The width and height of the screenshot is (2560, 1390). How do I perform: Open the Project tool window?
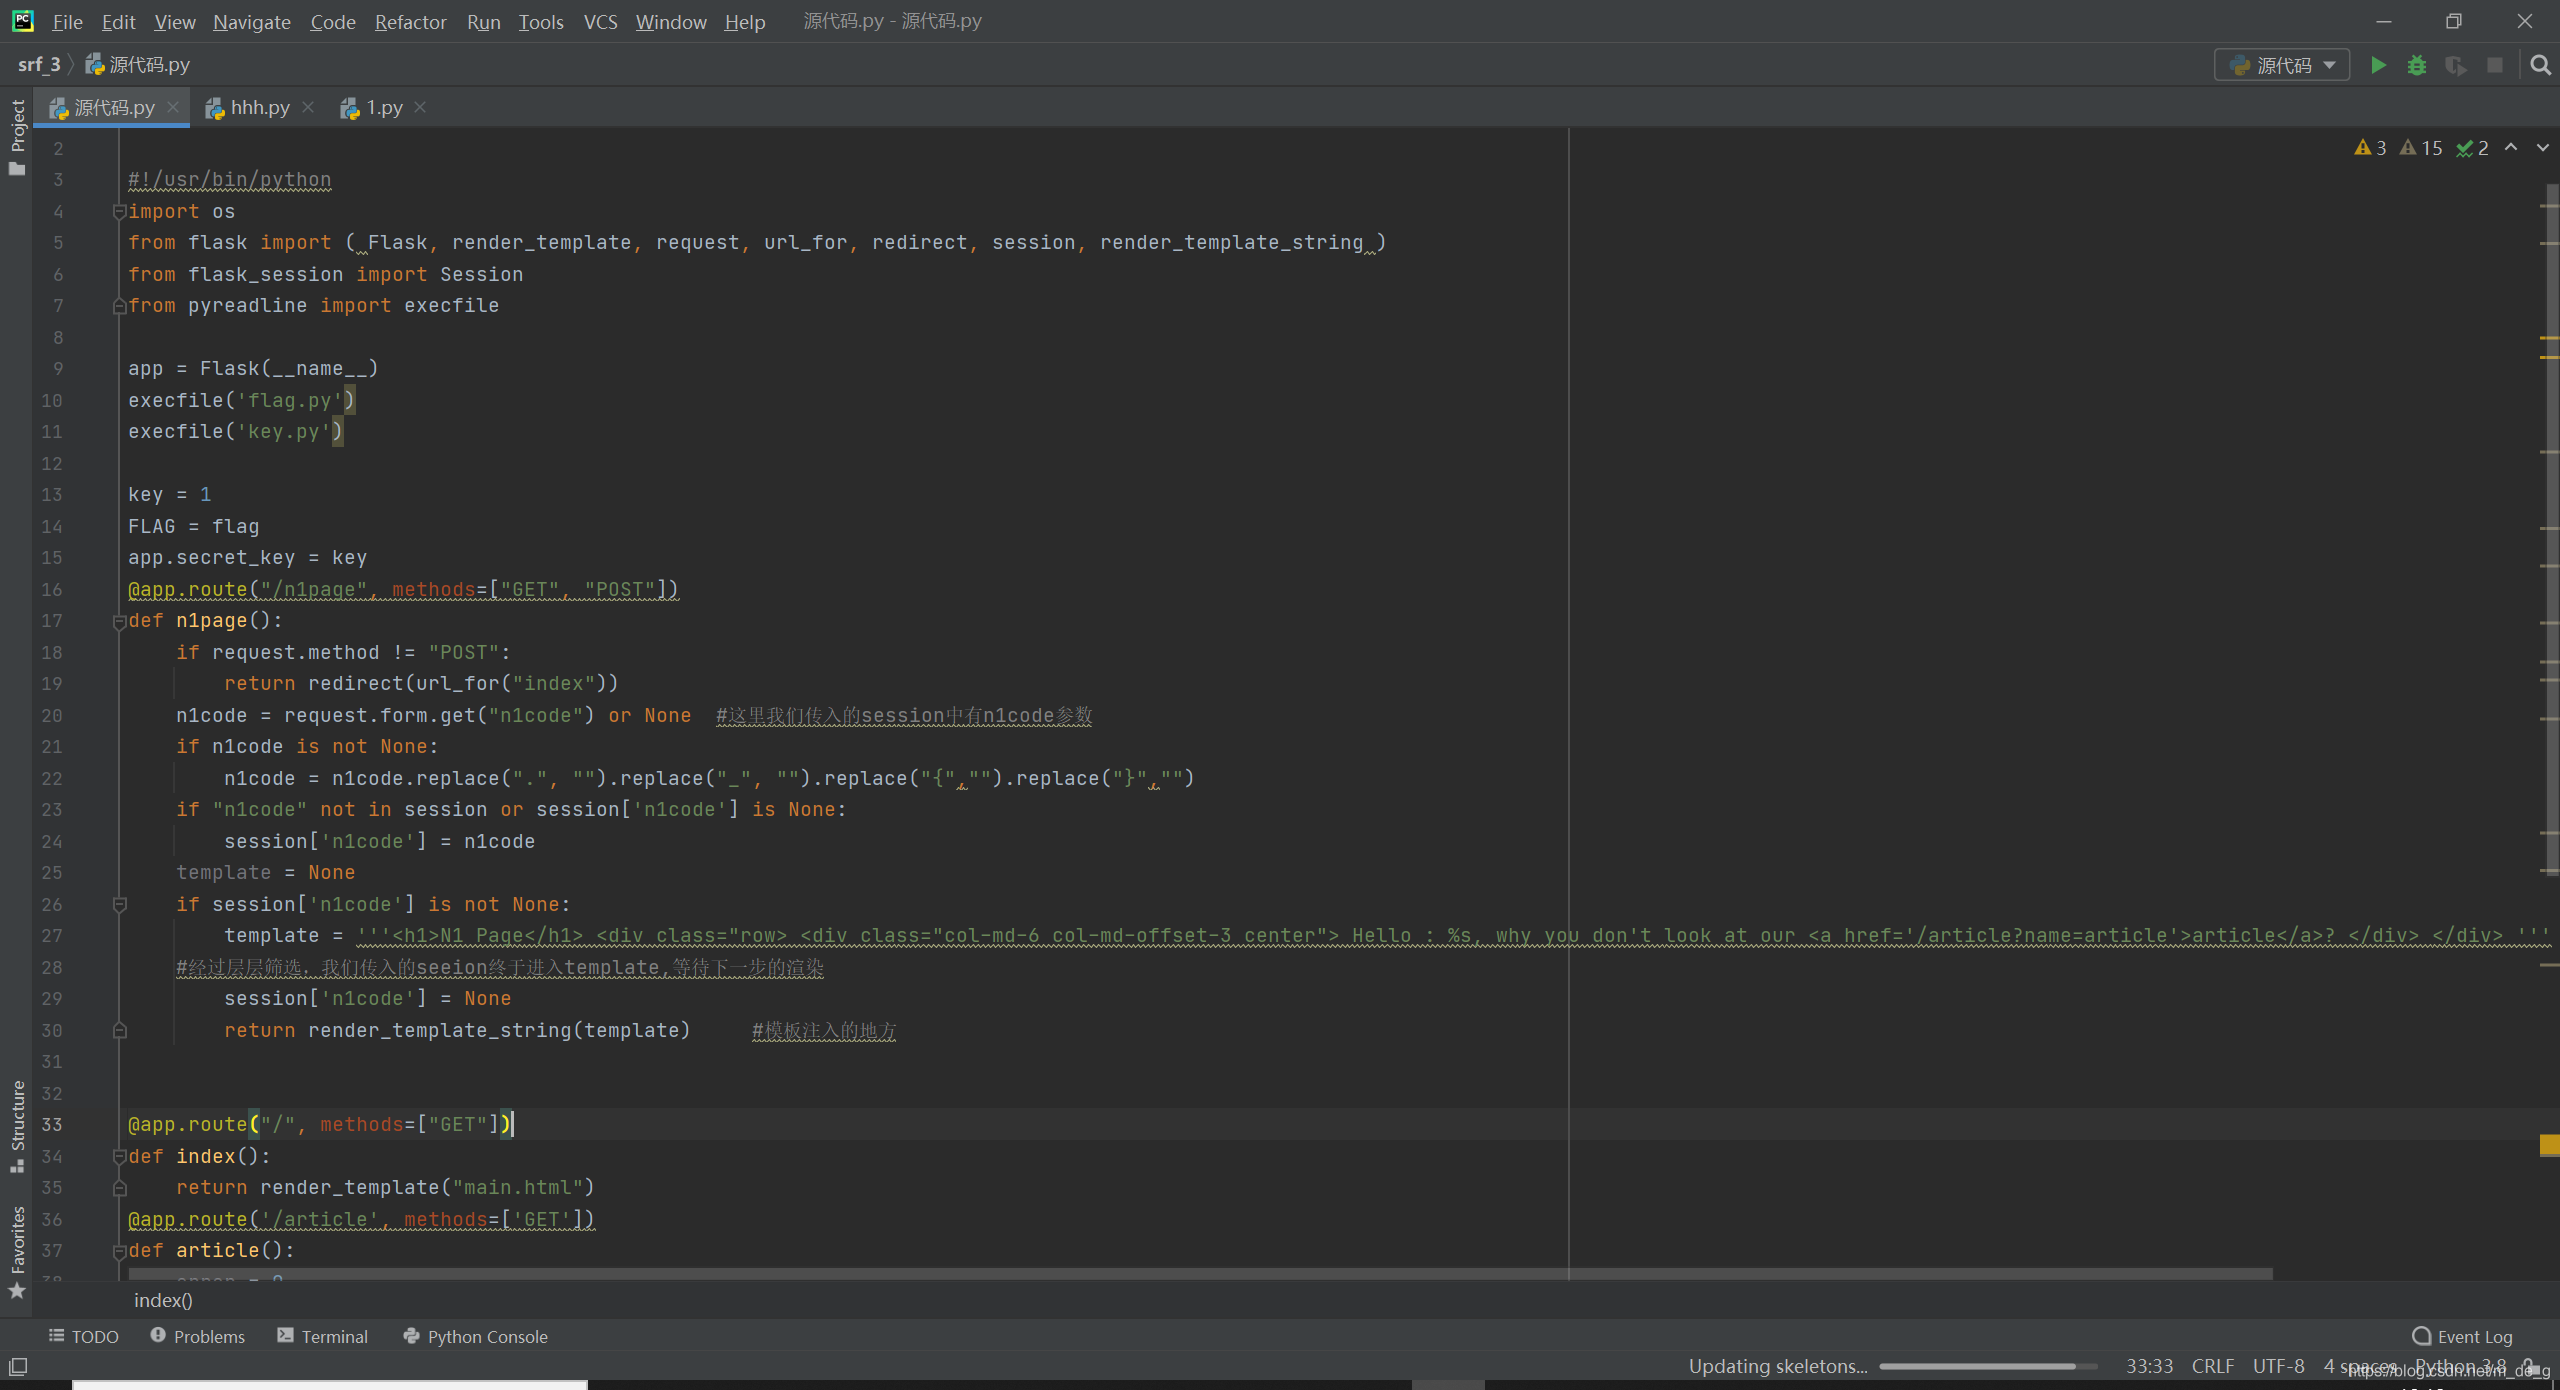tap(17, 137)
